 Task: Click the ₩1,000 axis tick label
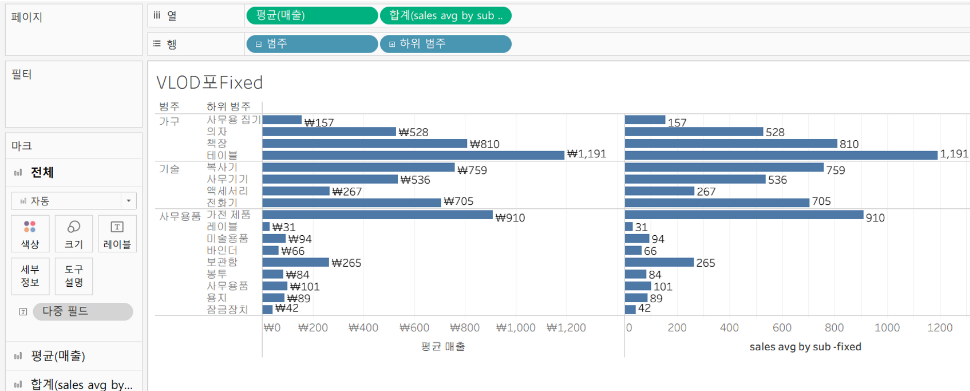[x=515, y=328]
